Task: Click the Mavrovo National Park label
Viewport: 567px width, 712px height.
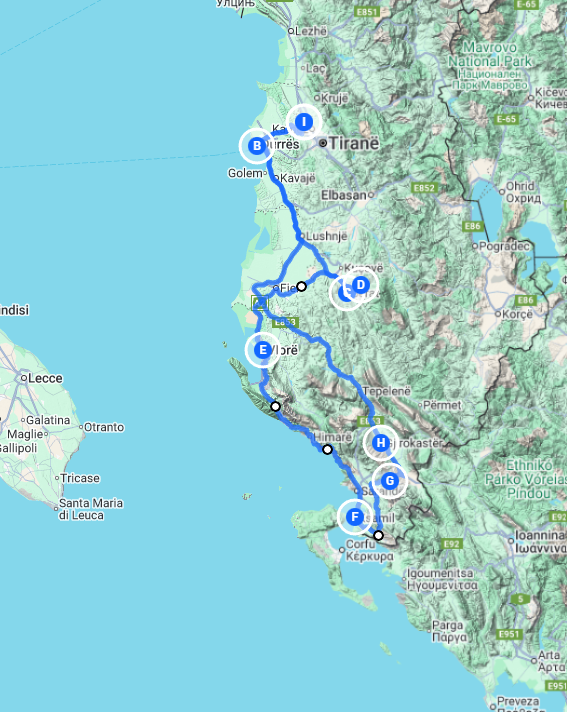Action: 490,54
